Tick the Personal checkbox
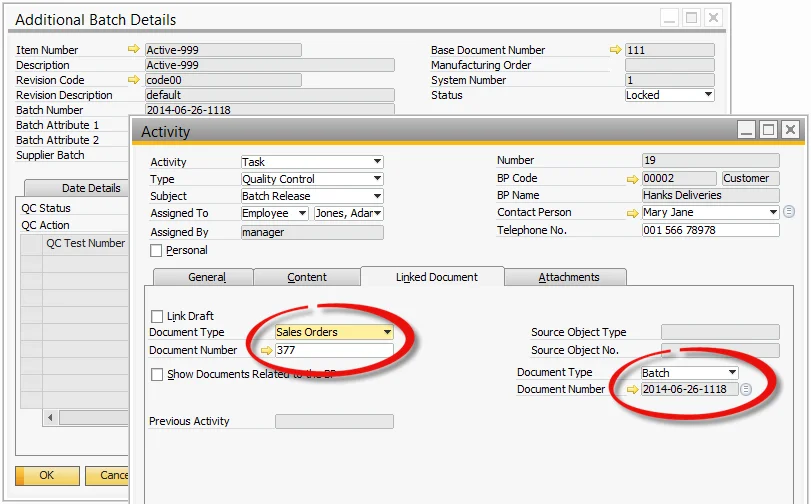Screen dimensions: 811x504 click(156, 250)
